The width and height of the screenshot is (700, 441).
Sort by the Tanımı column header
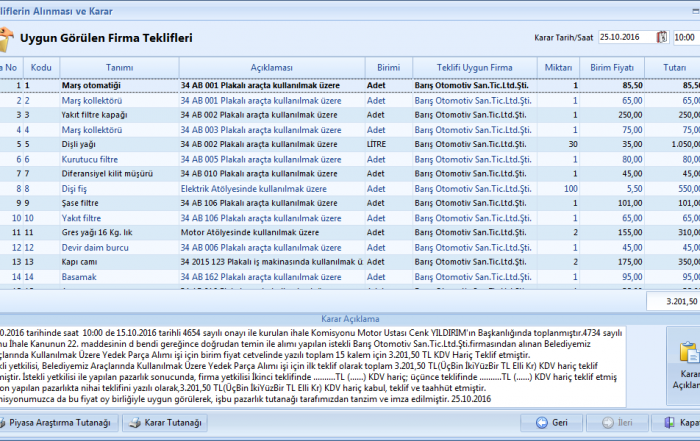[x=119, y=67]
